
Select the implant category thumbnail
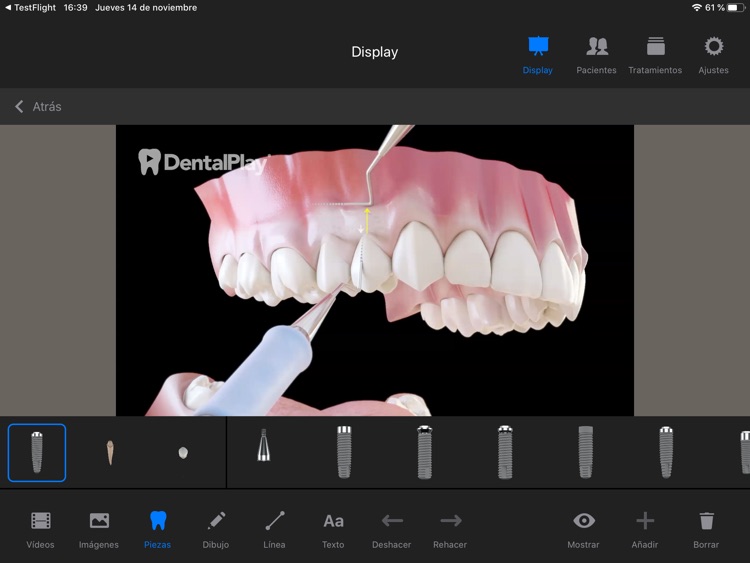(37, 453)
